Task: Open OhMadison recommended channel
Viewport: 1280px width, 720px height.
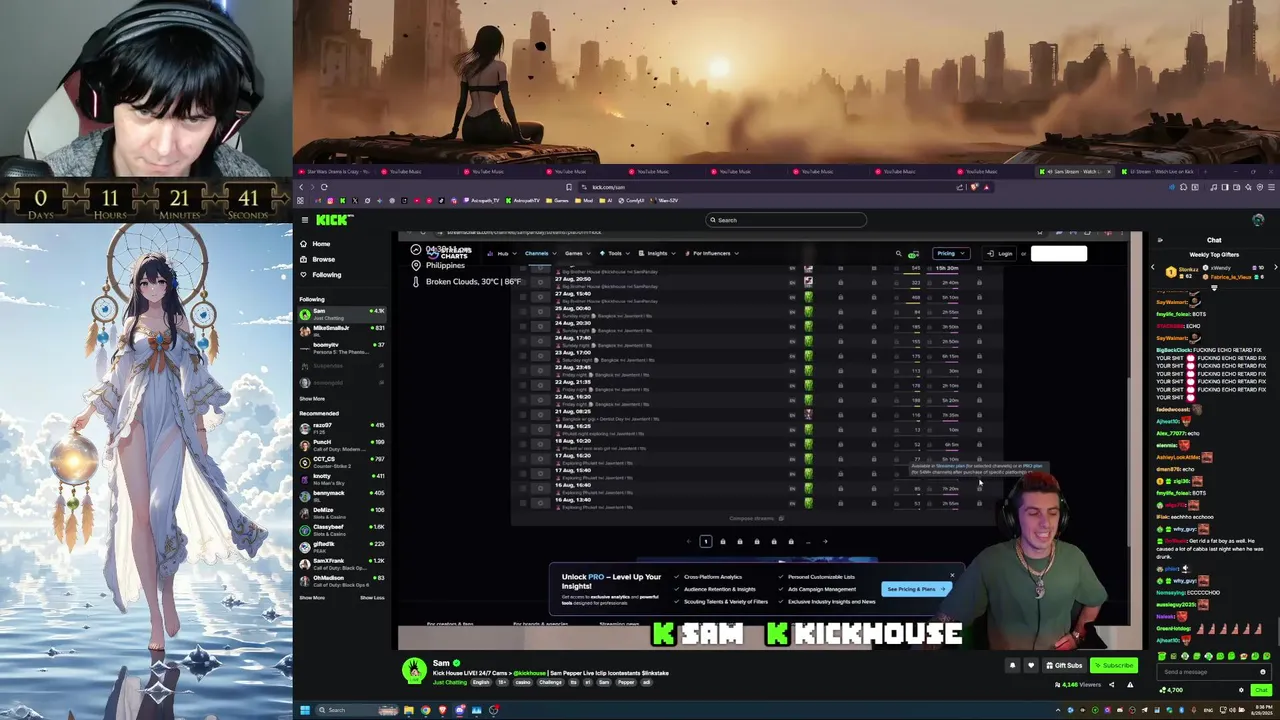Action: tap(341, 580)
